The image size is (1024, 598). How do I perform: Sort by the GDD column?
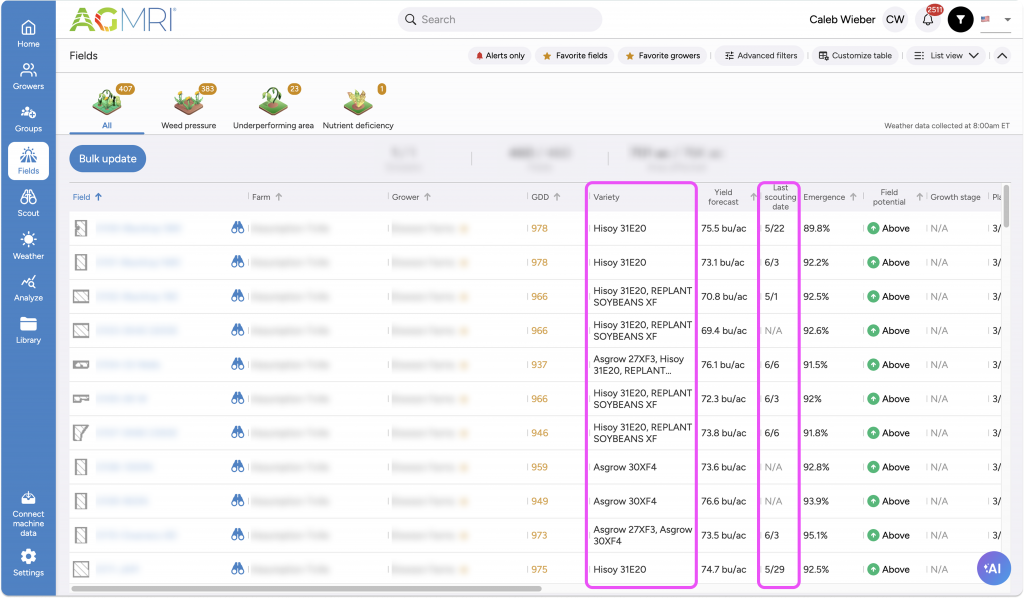tap(545, 197)
